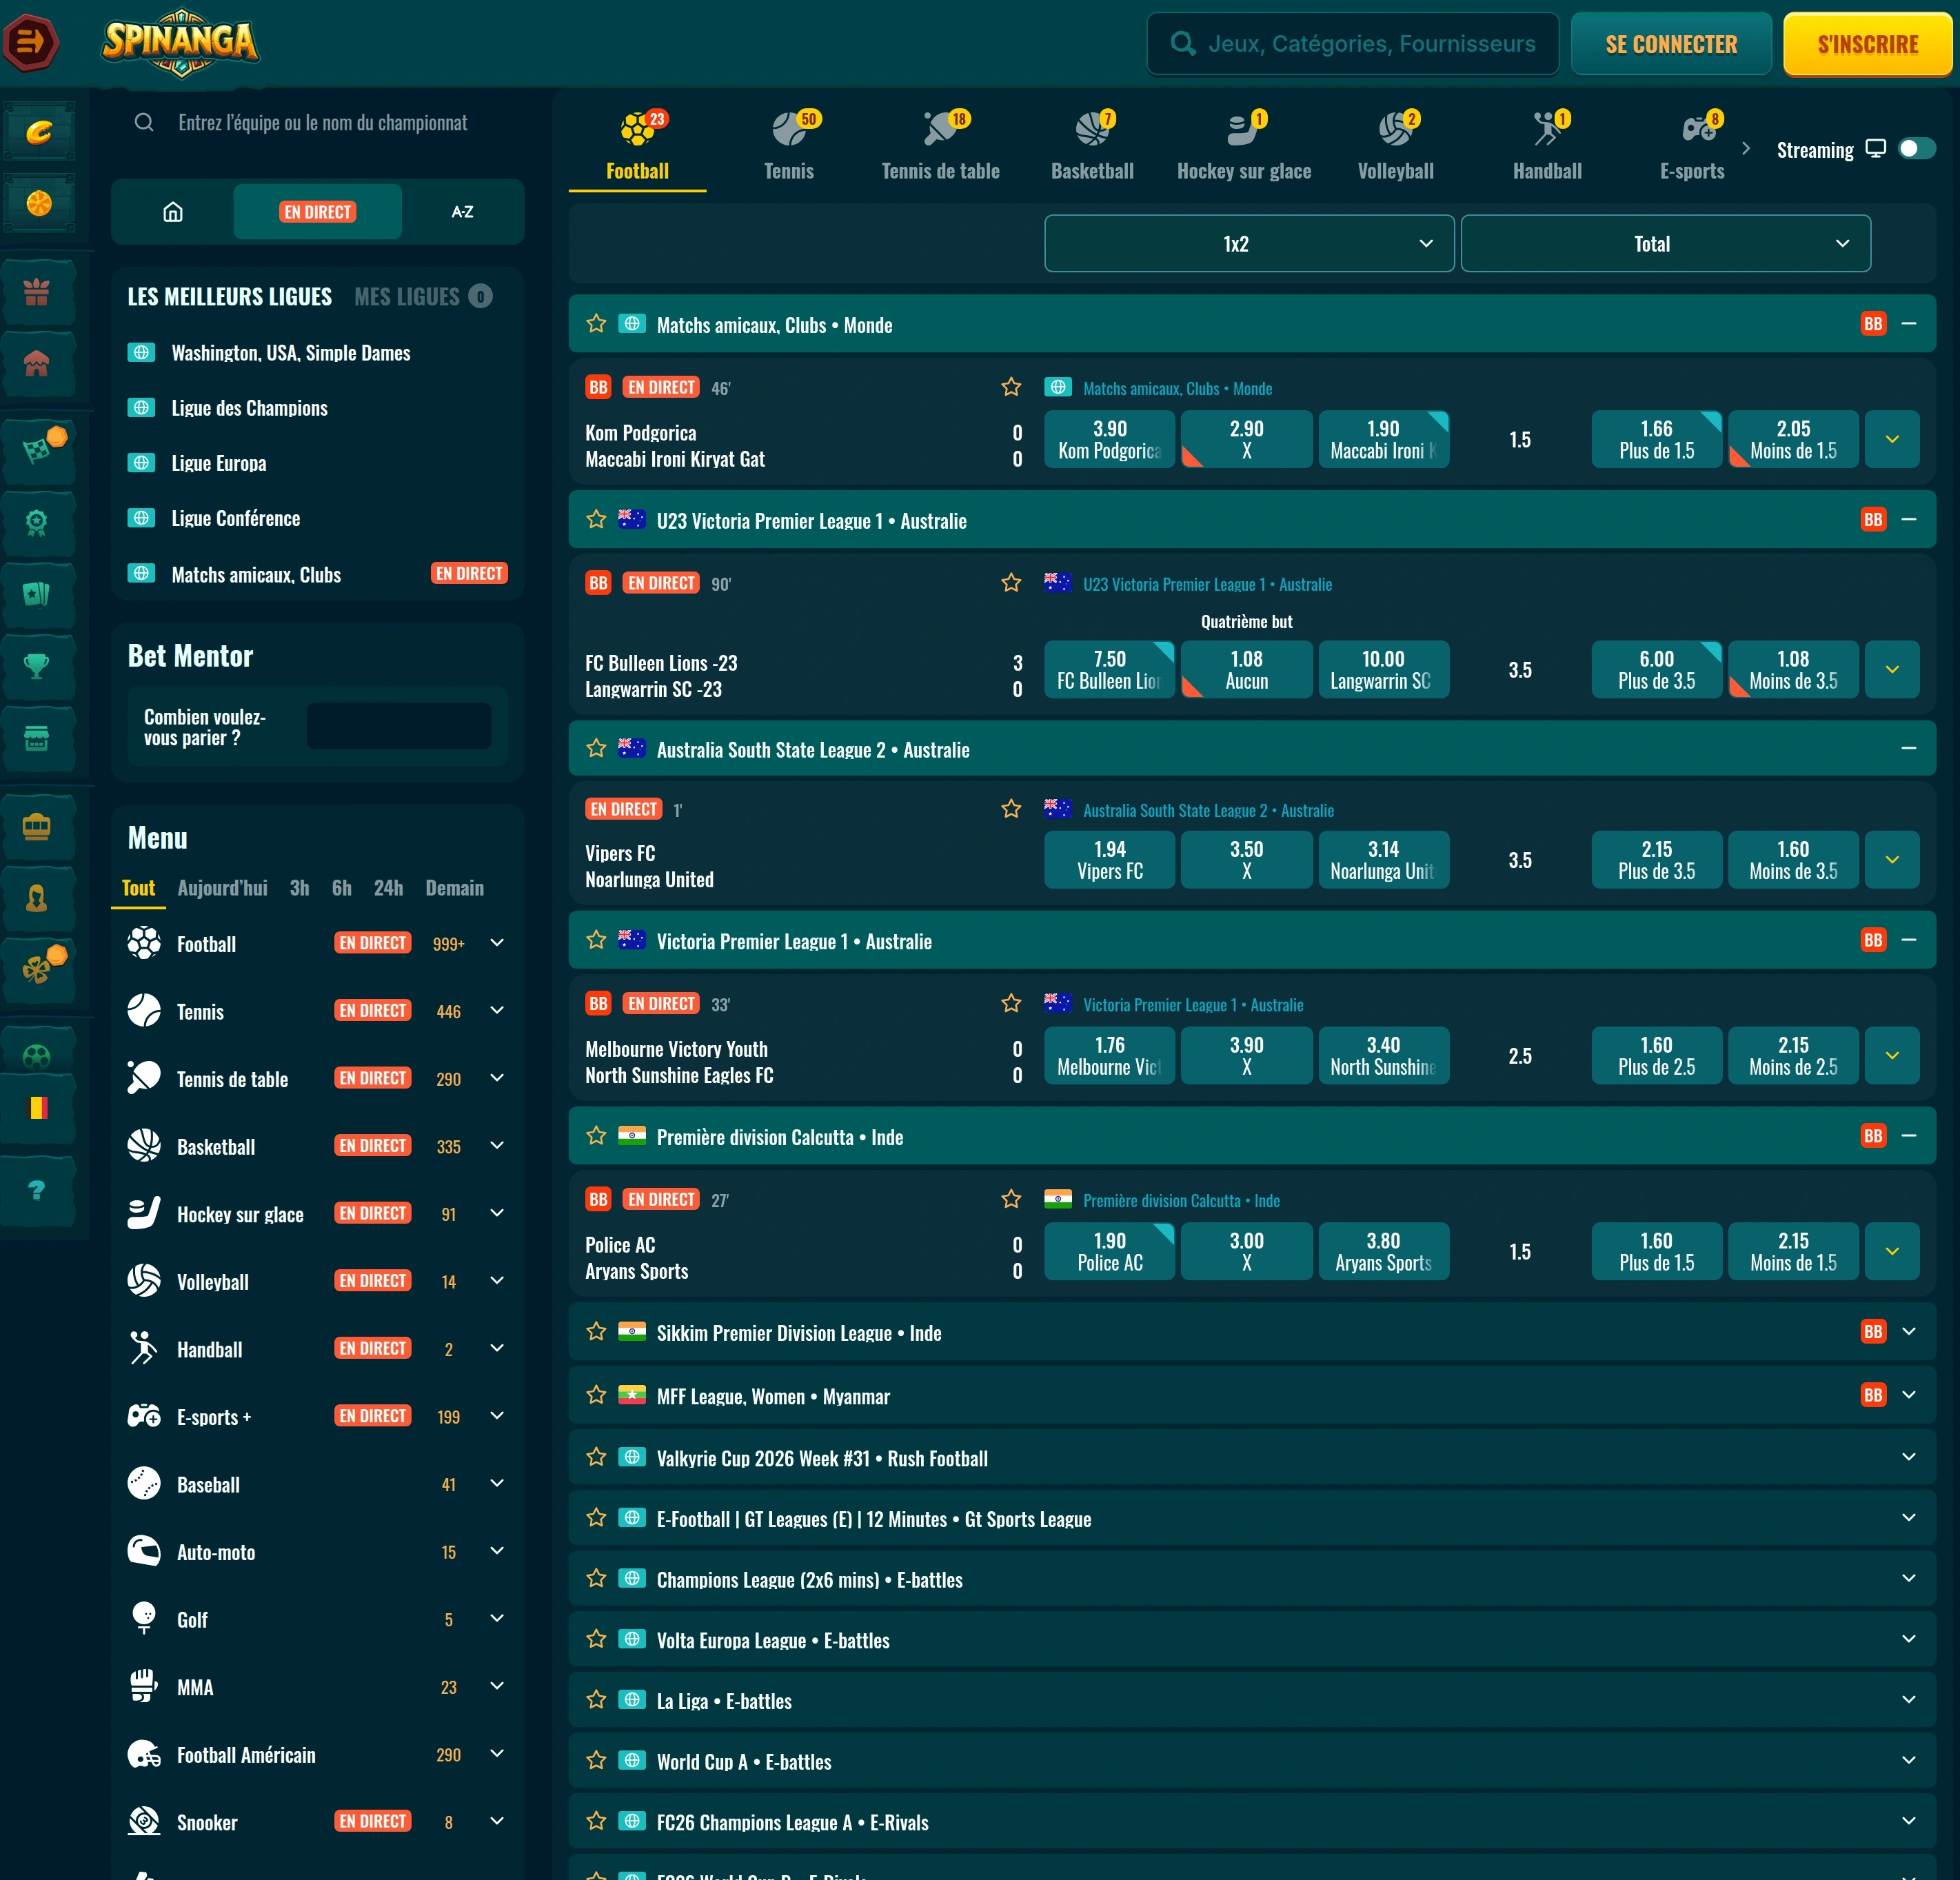Click Jeux, Catégories, Fournisseurs search field
This screenshot has width=1960, height=1880.
coord(1353,44)
